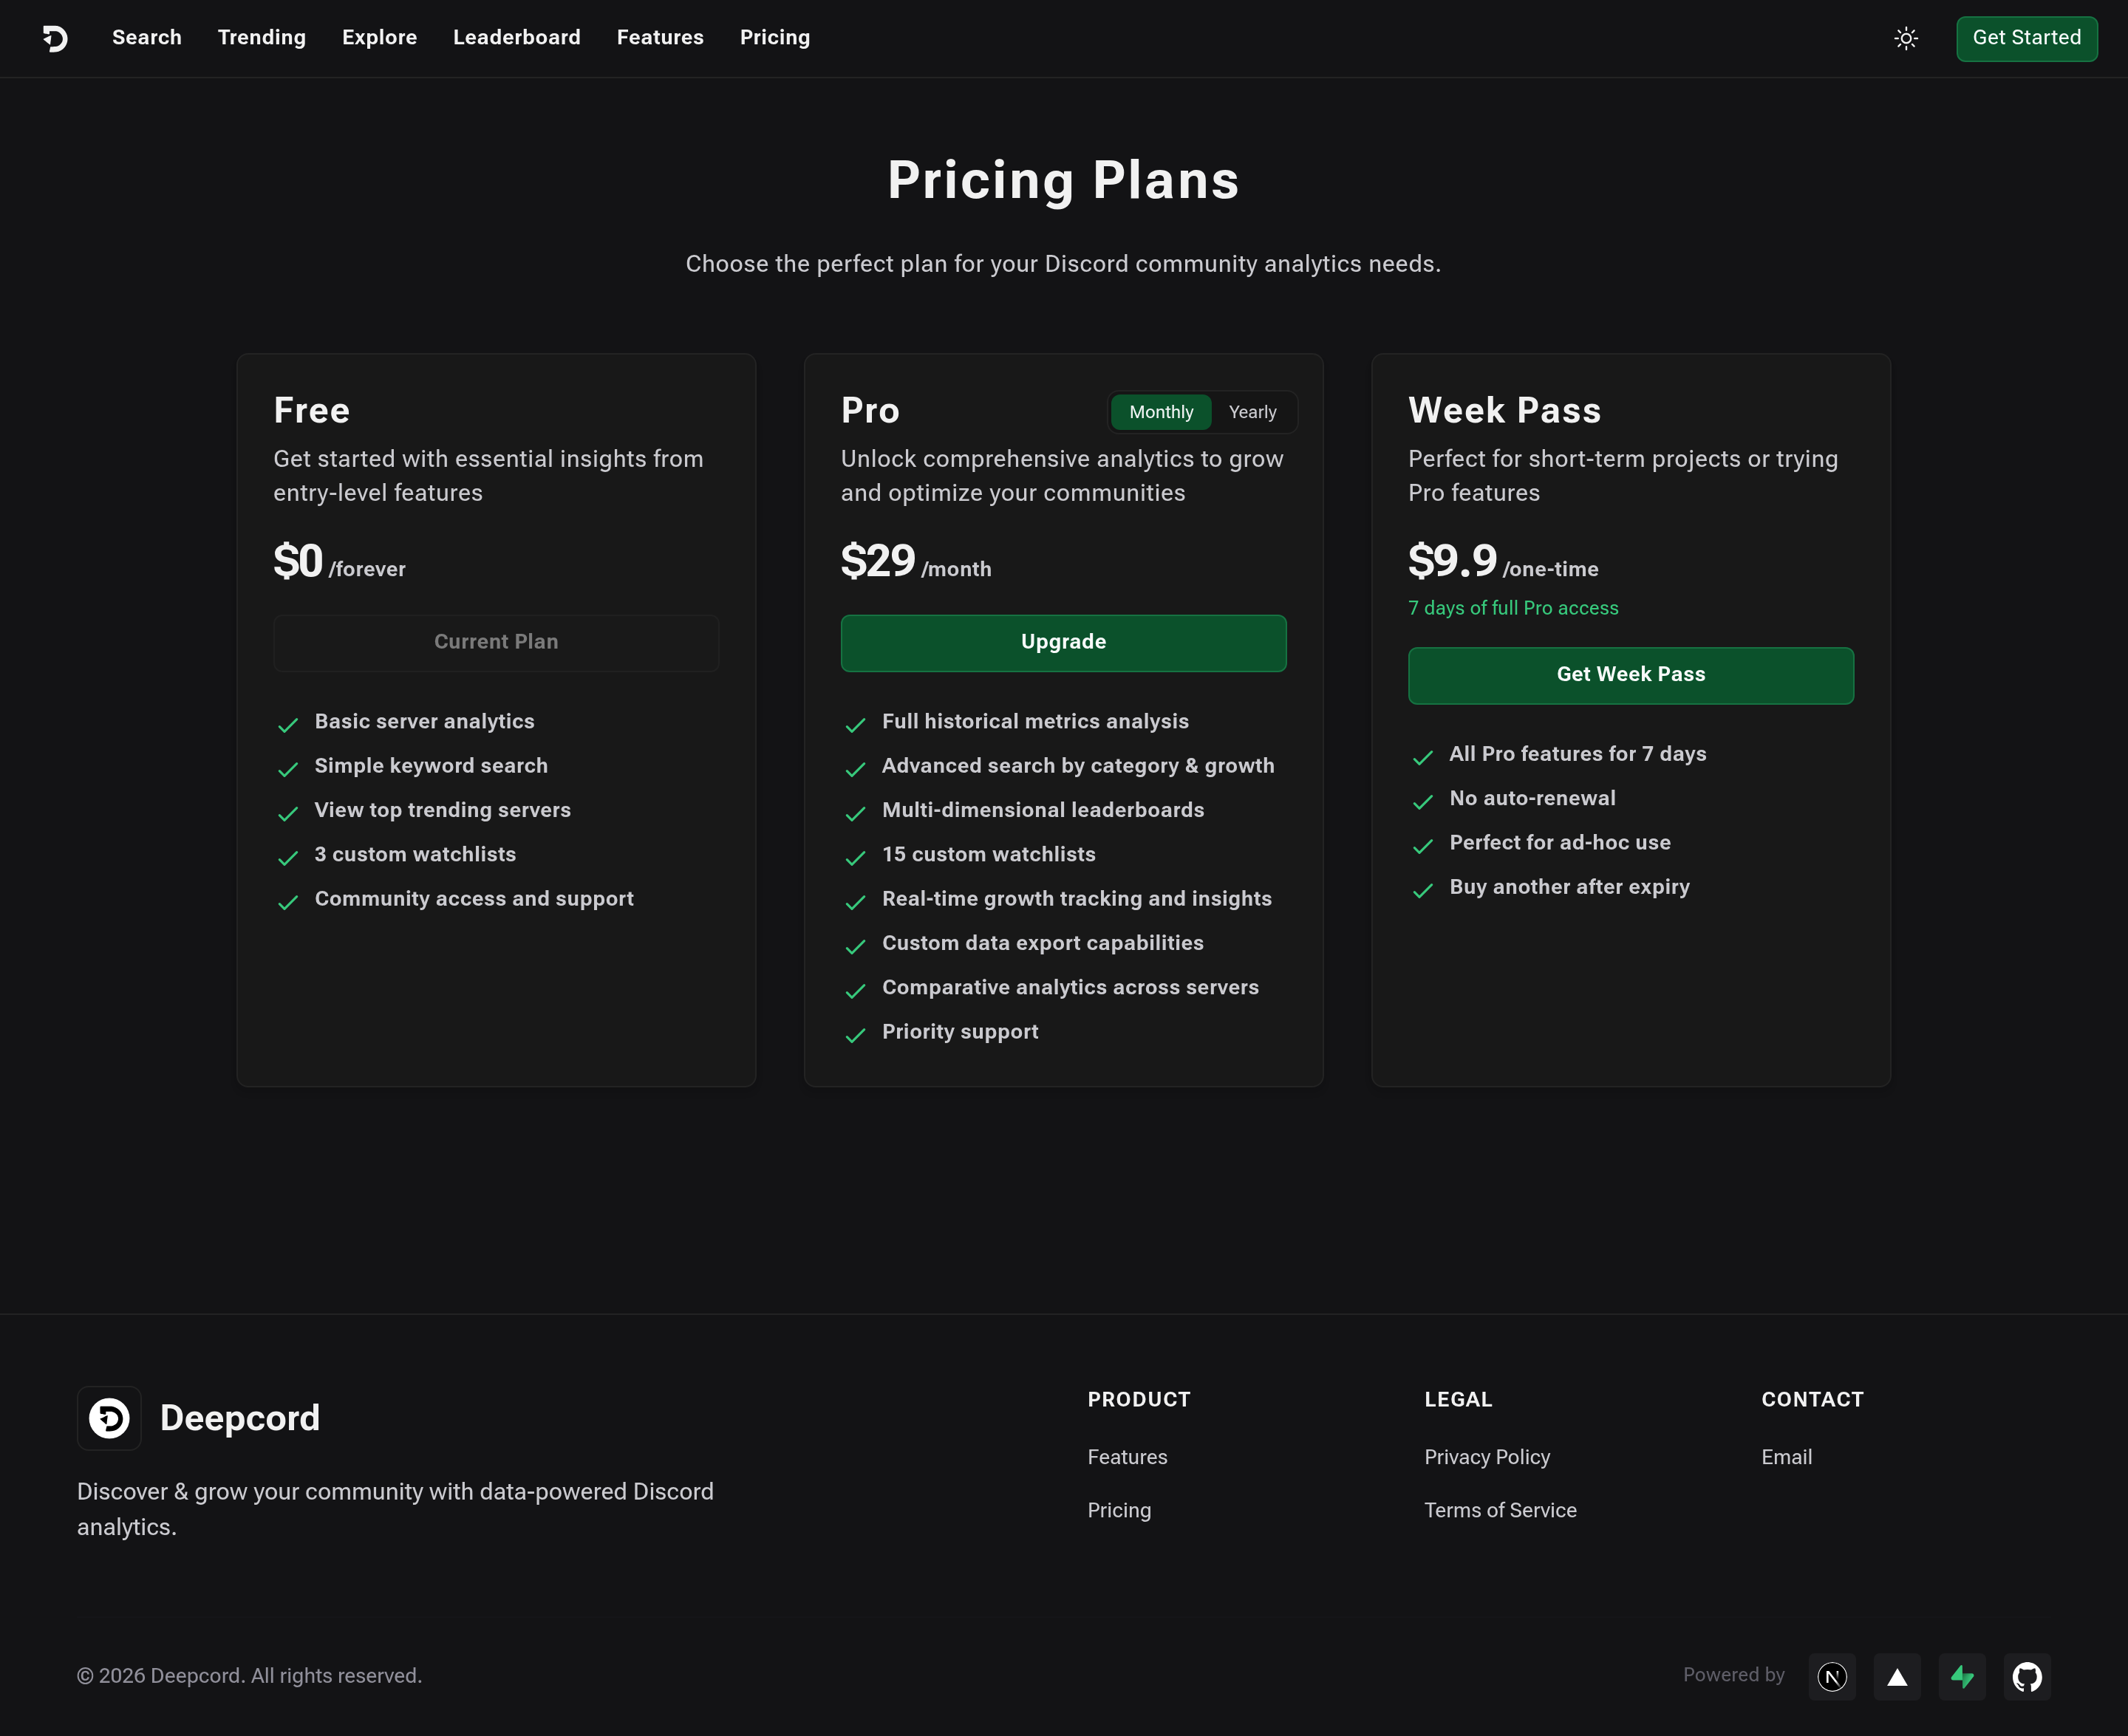Open the Vercel triangle icon in footer
Image resolution: width=2128 pixels, height=1736 pixels.
coord(1897,1677)
